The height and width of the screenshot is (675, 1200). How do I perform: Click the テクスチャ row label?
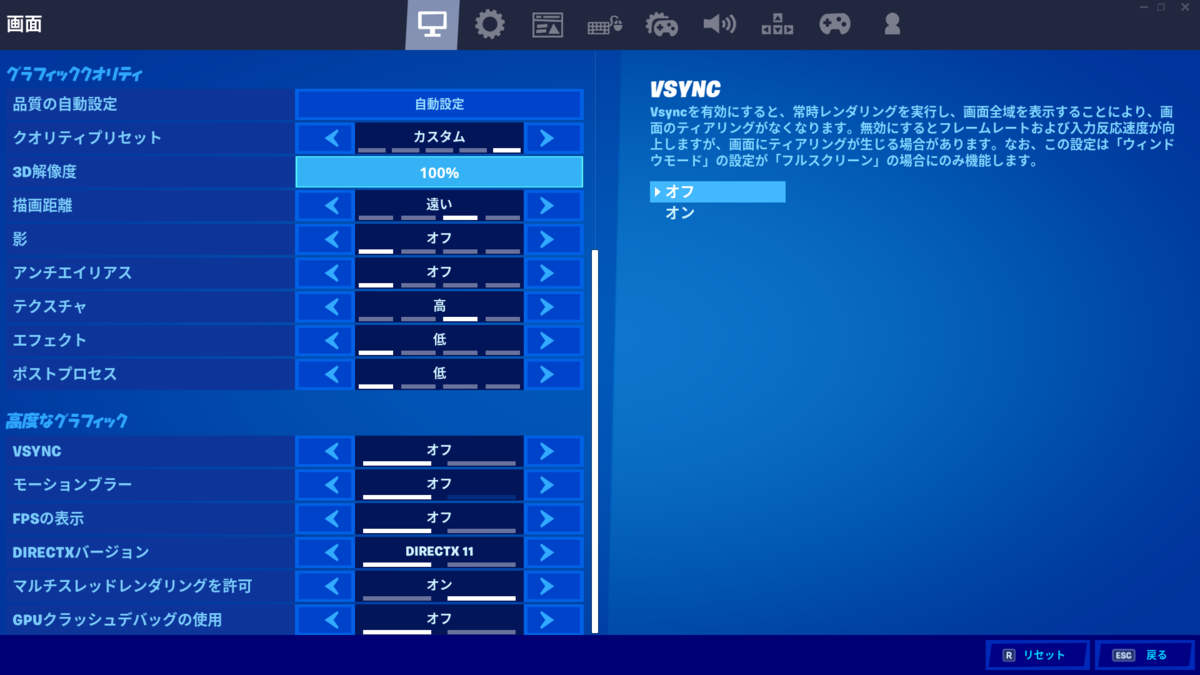(49, 307)
